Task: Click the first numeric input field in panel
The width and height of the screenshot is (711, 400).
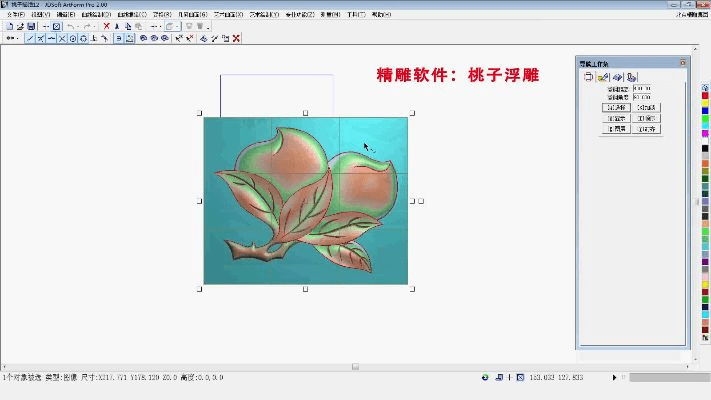Action: click(641, 88)
